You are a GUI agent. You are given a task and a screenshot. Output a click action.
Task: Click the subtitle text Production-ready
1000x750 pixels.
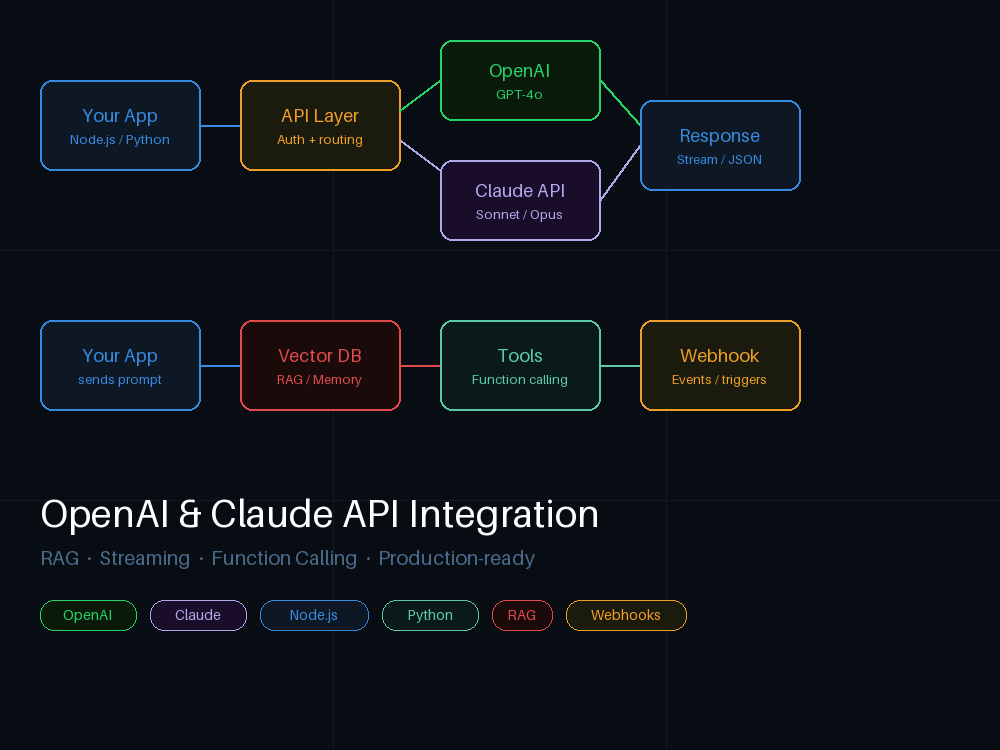click(457, 559)
